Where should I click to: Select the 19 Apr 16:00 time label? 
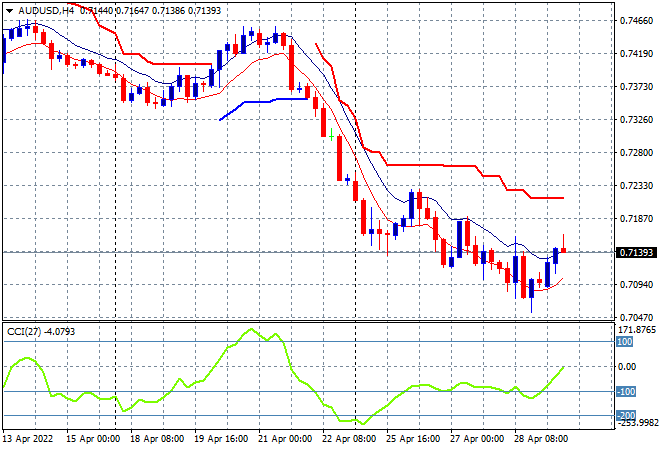click(221, 439)
